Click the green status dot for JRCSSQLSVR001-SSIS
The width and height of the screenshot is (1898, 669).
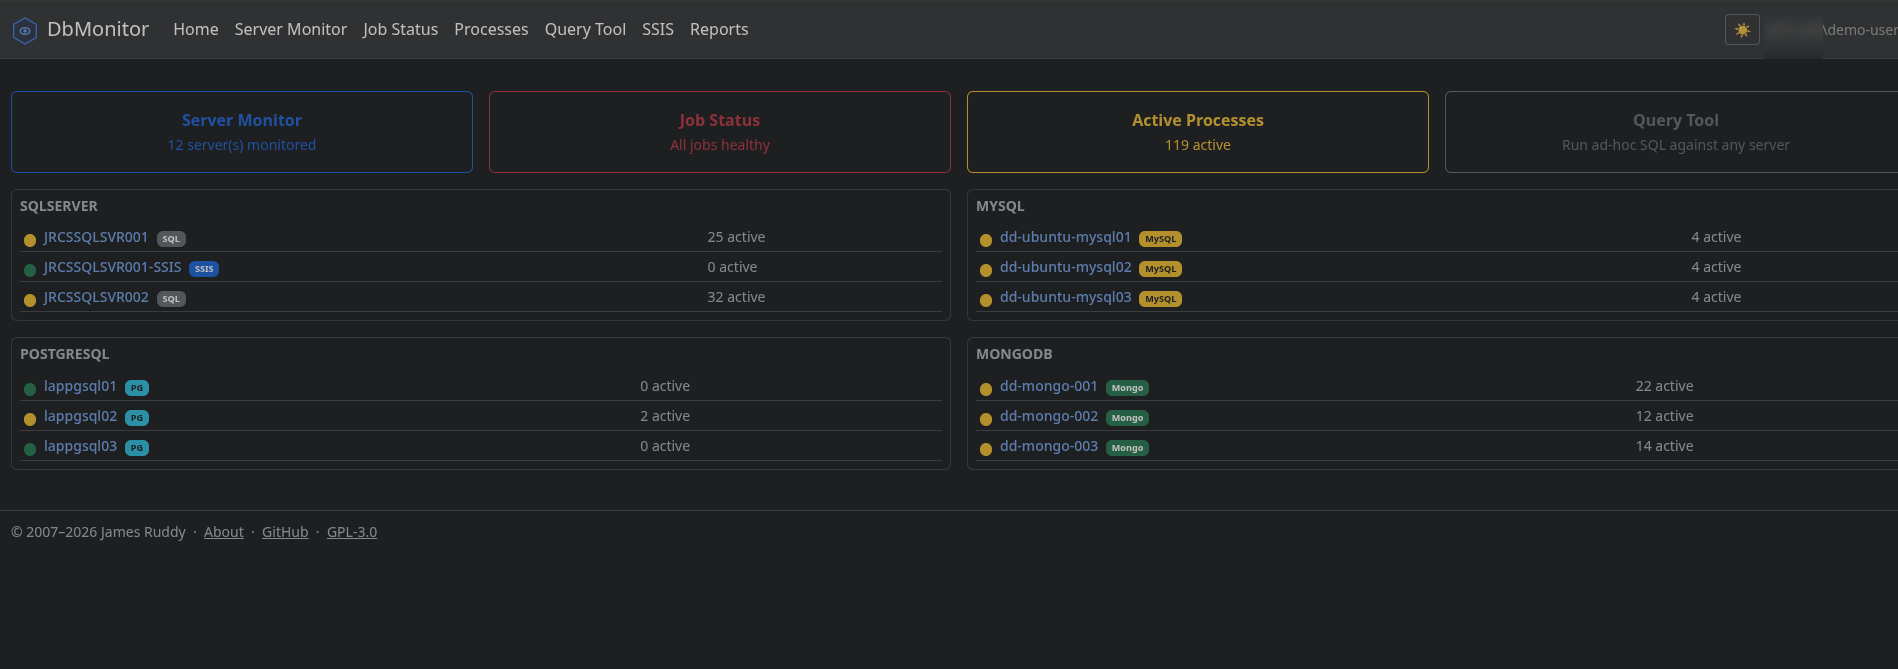pyautogui.click(x=30, y=270)
